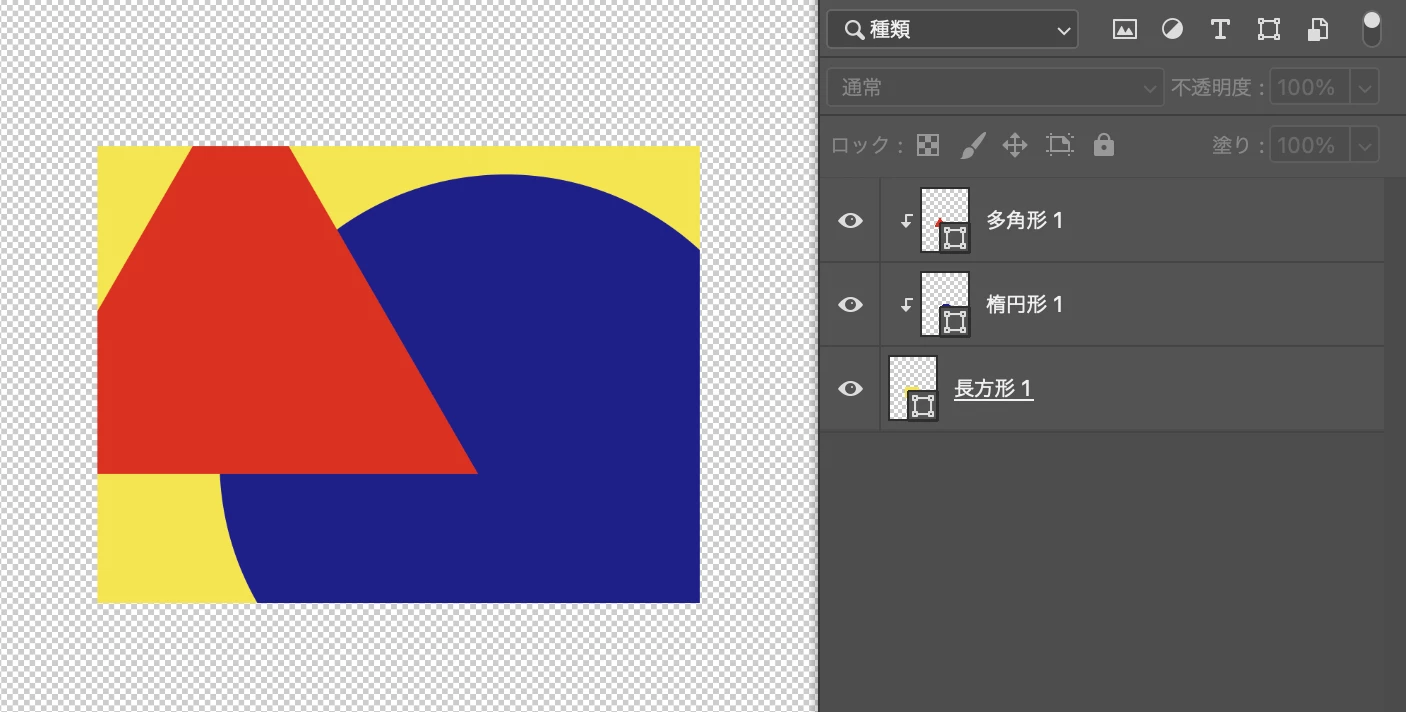Viewport: 1406px width, 712px height.
Task: Select the 長方形 1 layer thumbnail
Action: click(912, 388)
